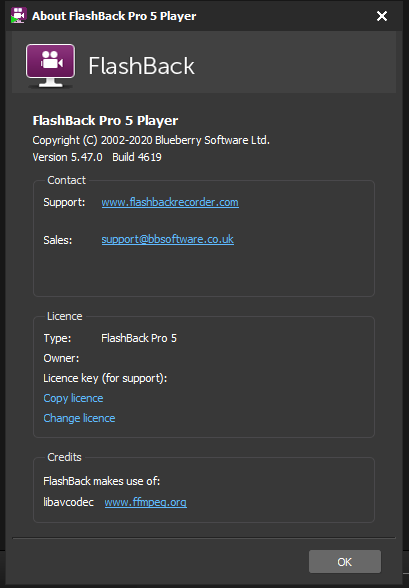Click the Version 5.47.0 text
The image size is (409, 588).
[x=67, y=157]
